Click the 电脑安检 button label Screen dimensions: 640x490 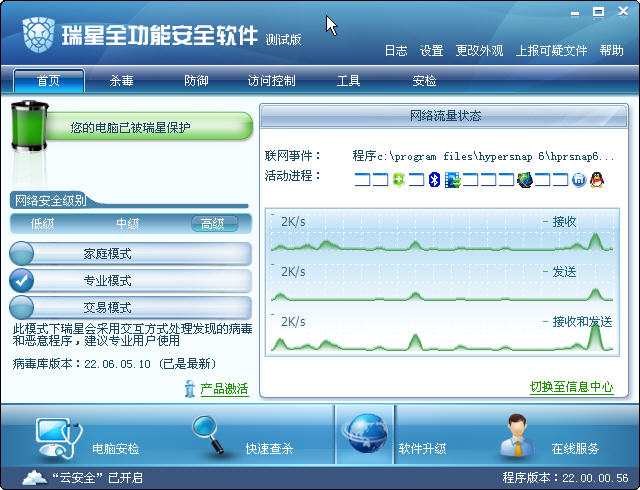pyautogui.click(x=116, y=449)
